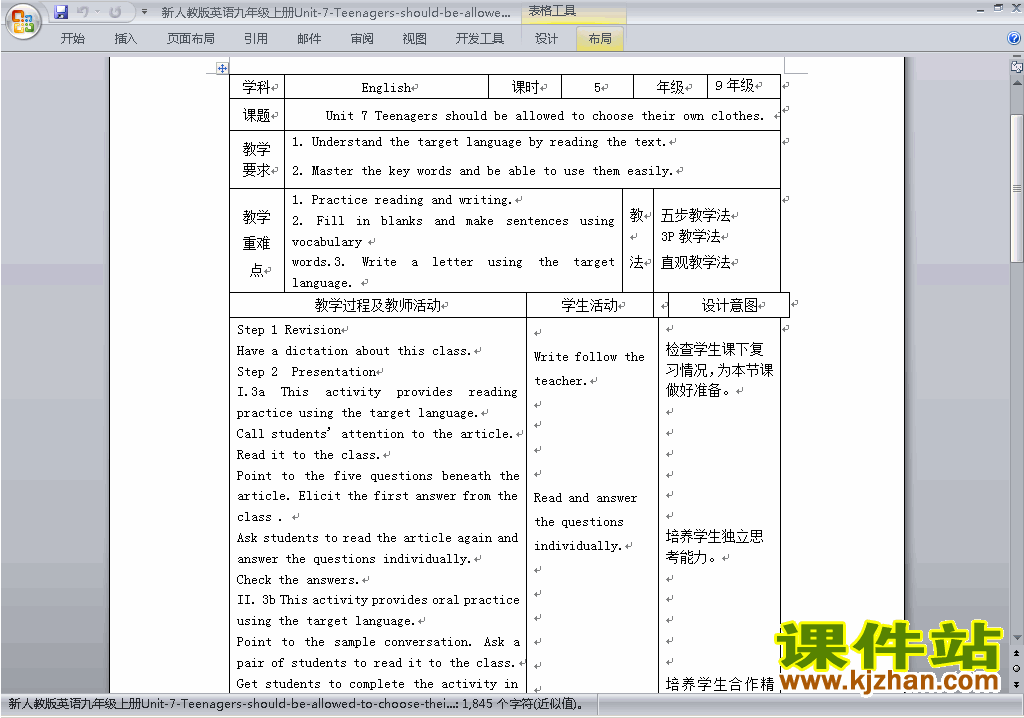Click '检查学生课下复' design intent text
1024x718 pixels.
coord(714,349)
